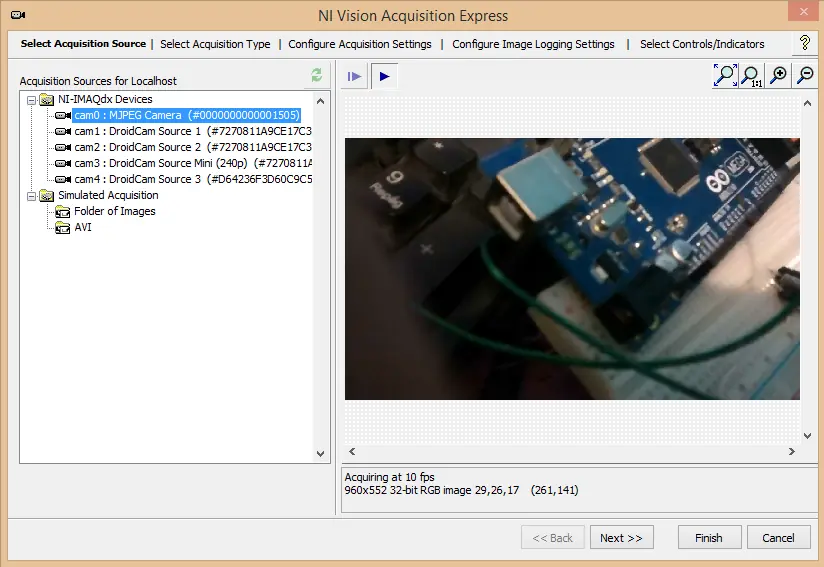Click the zoom to fit icon
824x567 pixels.
[x=725, y=76]
